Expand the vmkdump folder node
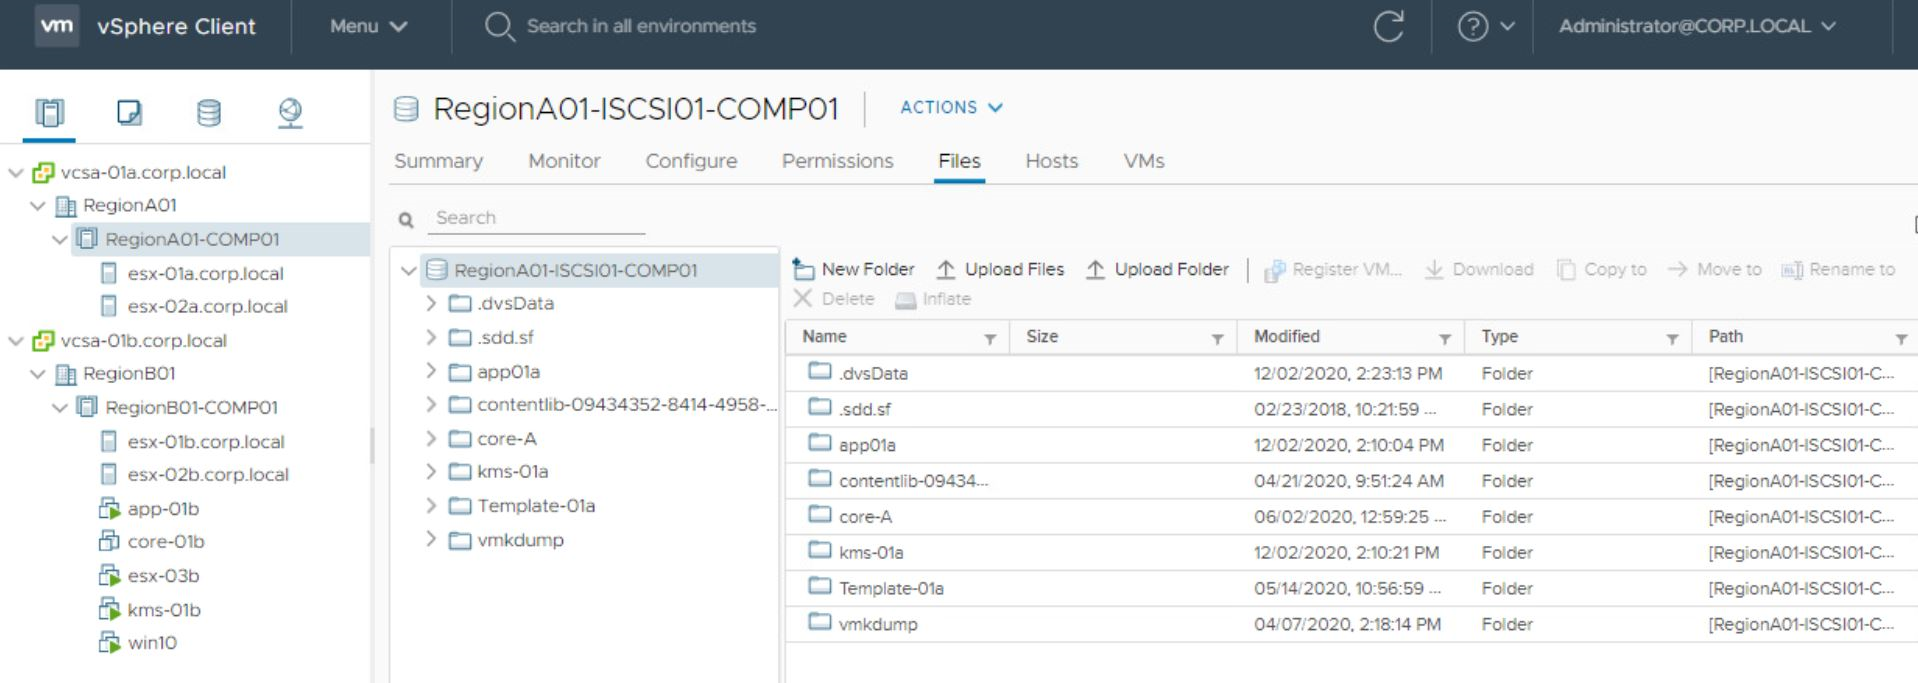 tap(431, 539)
